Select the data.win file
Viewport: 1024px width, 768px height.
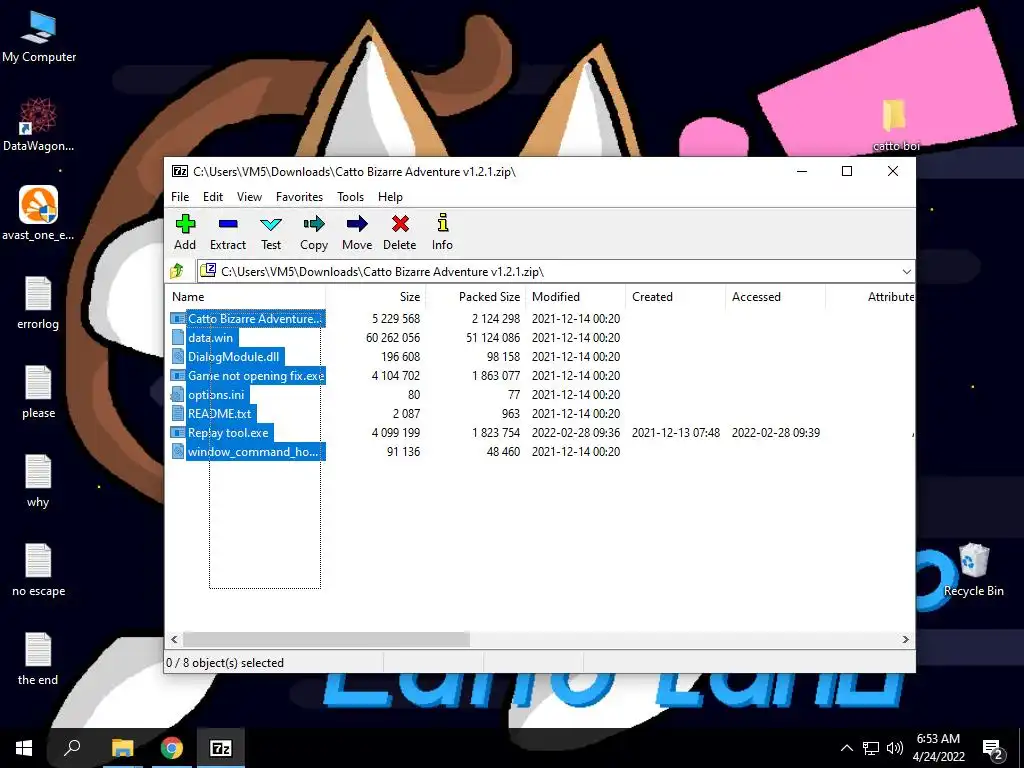click(x=203, y=338)
